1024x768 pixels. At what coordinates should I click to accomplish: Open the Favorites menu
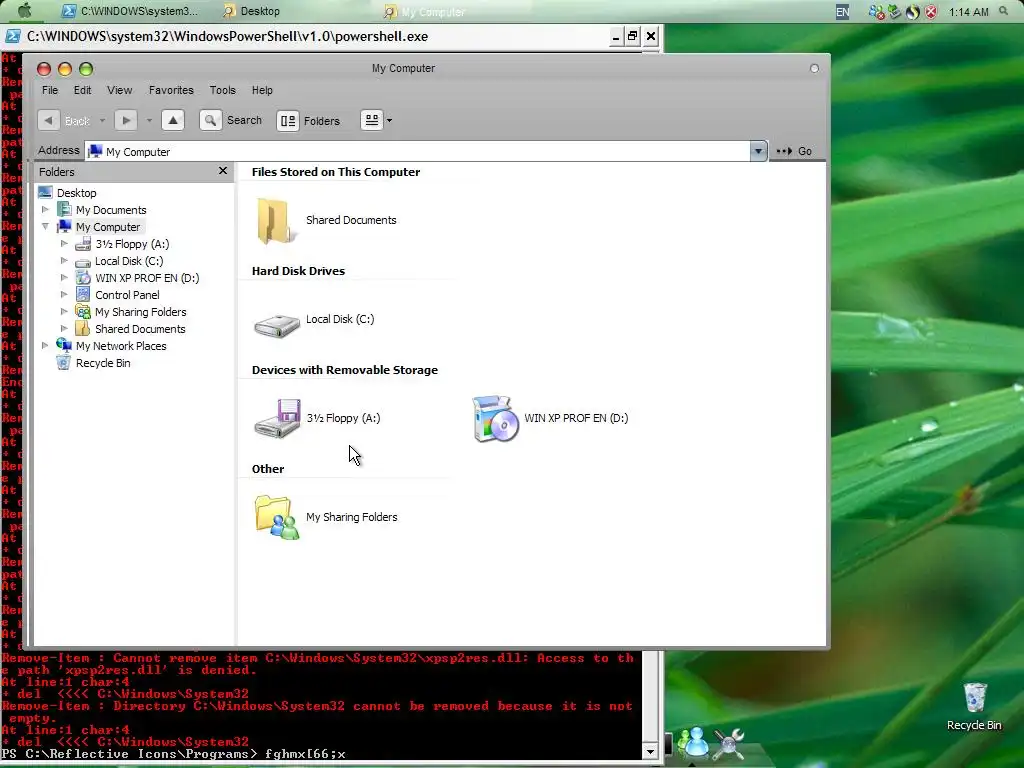pos(171,90)
